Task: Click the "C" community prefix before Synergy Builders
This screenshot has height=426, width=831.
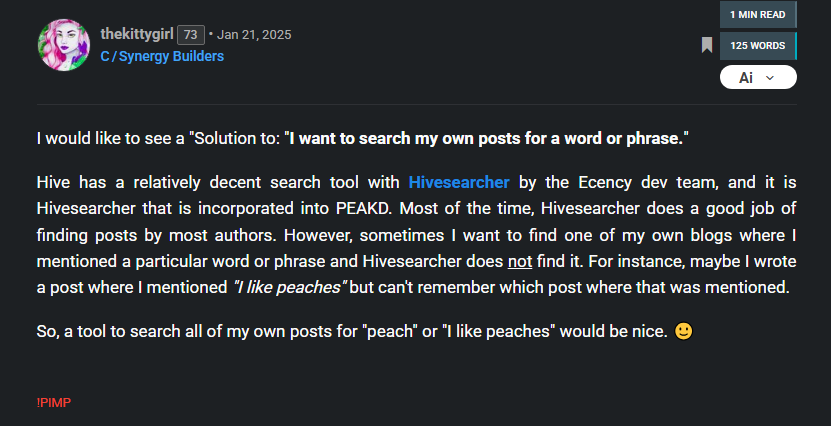Action: tap(105, 56)
